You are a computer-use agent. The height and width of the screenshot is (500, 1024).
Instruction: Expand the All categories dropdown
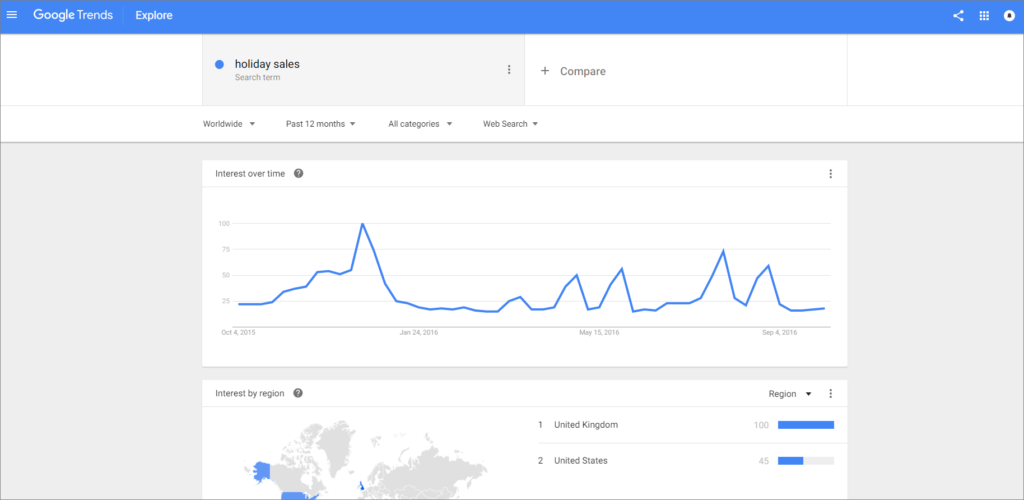click(420, 124)
